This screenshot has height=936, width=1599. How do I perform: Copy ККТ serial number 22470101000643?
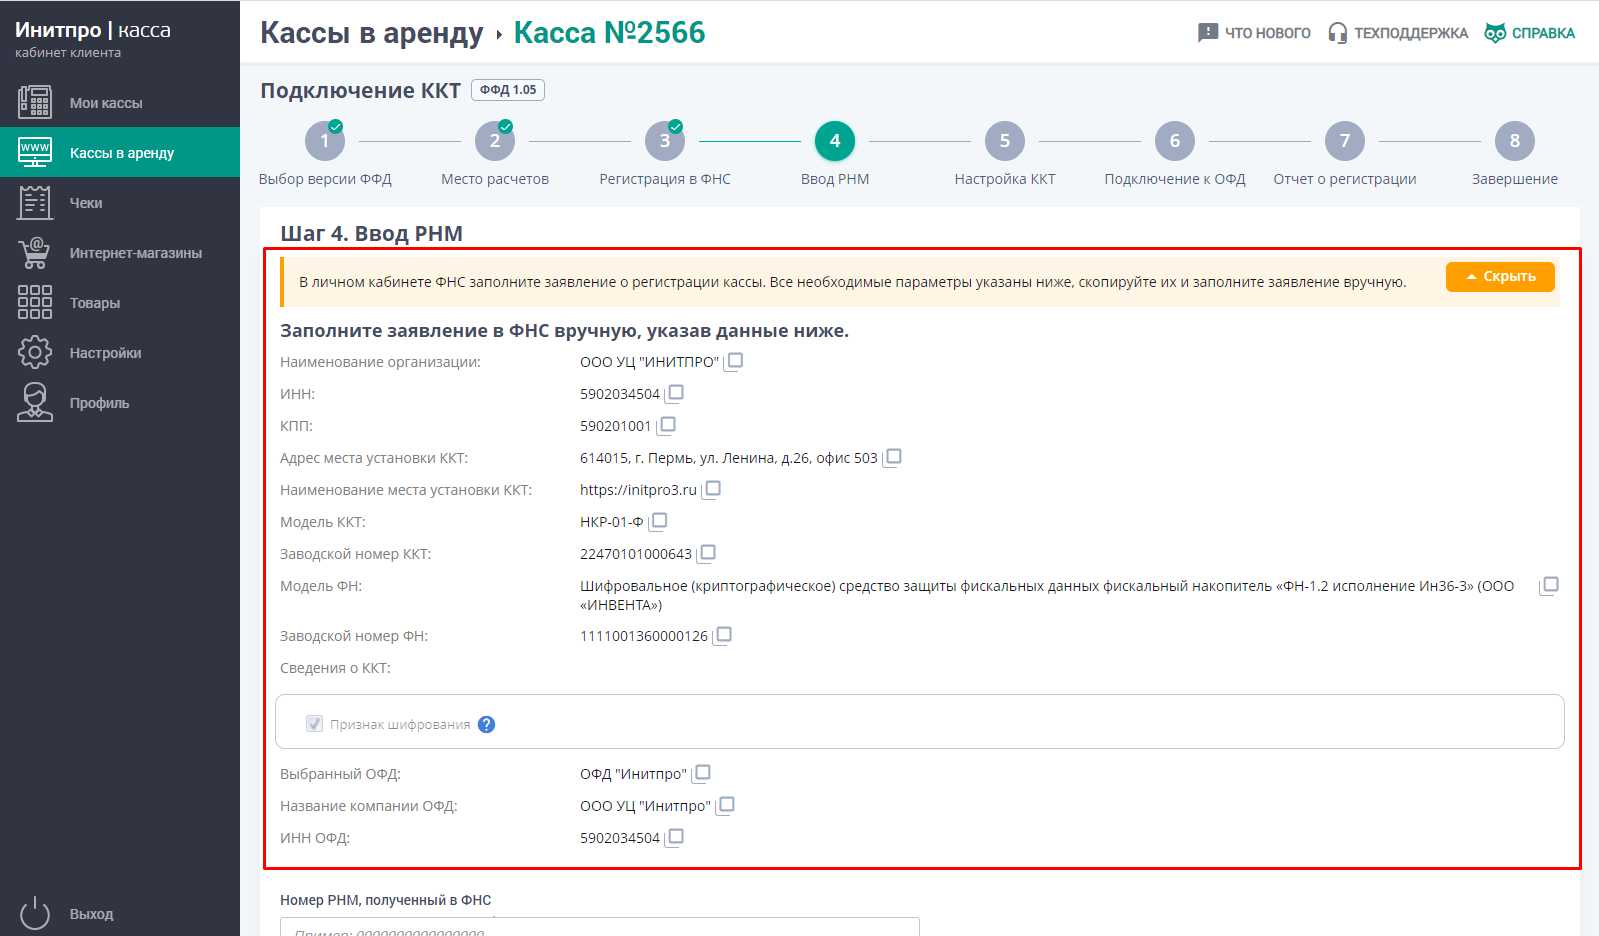coord(707,554)
